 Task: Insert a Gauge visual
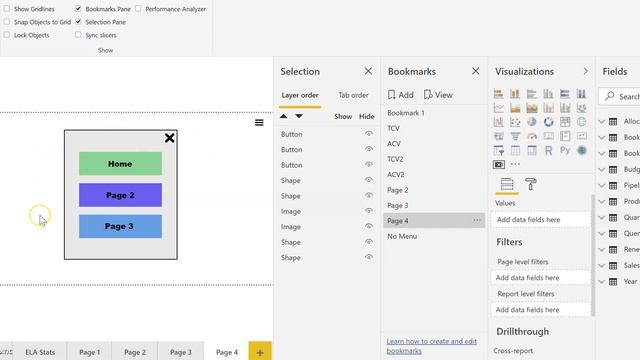click(531, 136)
